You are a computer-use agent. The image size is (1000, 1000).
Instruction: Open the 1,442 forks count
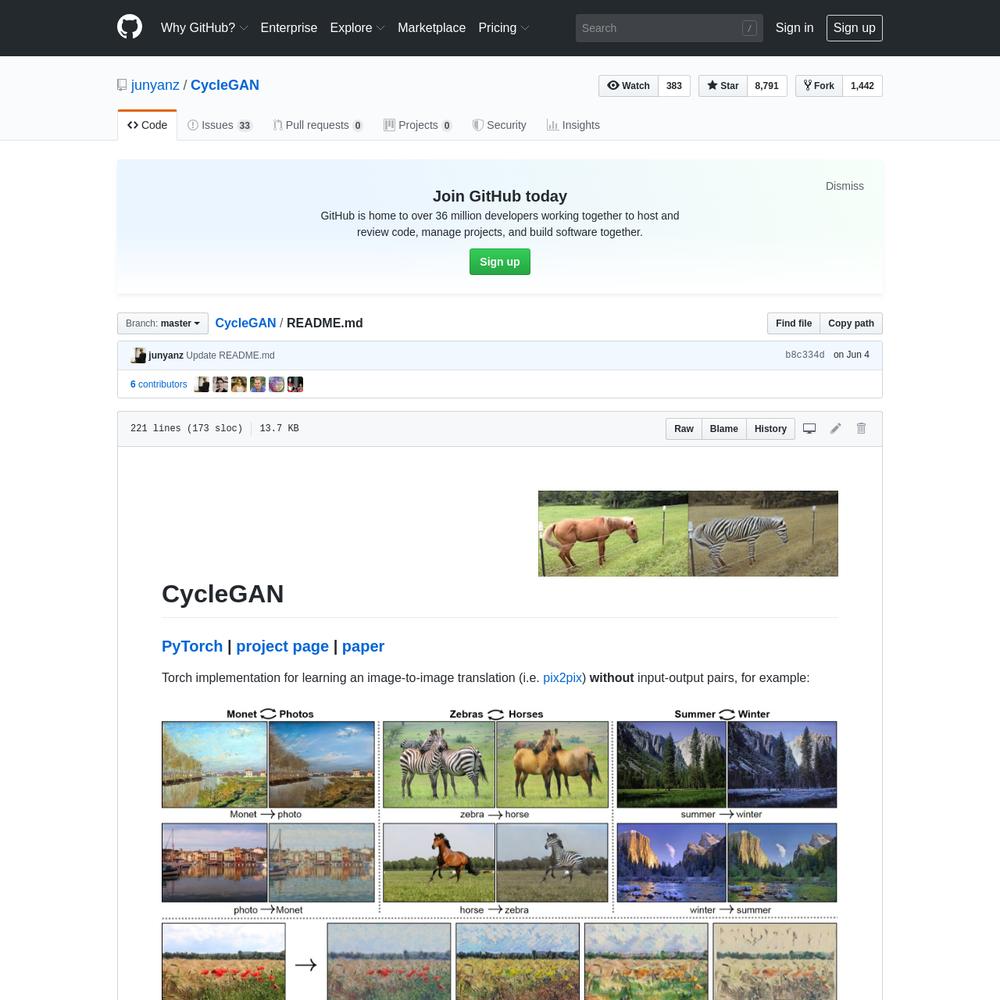[x=862, y=85]
